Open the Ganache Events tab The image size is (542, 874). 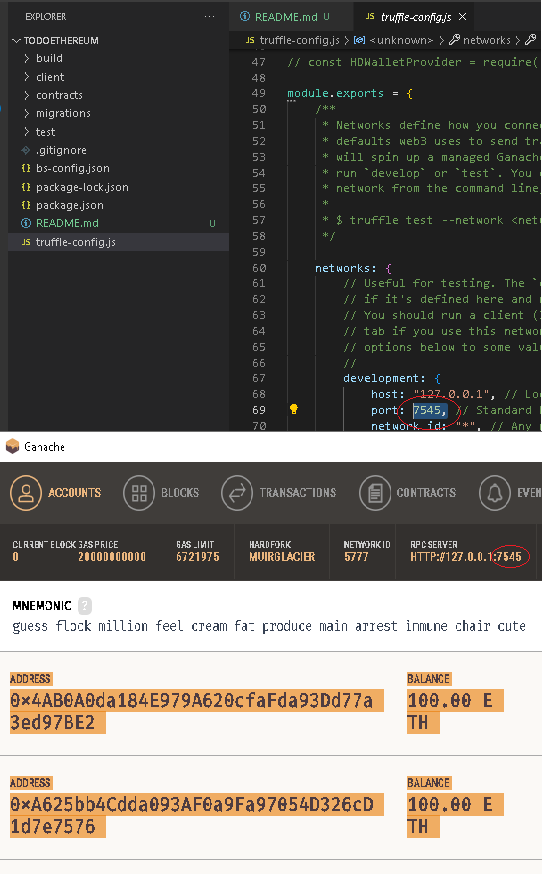click(x=510, y=493)
